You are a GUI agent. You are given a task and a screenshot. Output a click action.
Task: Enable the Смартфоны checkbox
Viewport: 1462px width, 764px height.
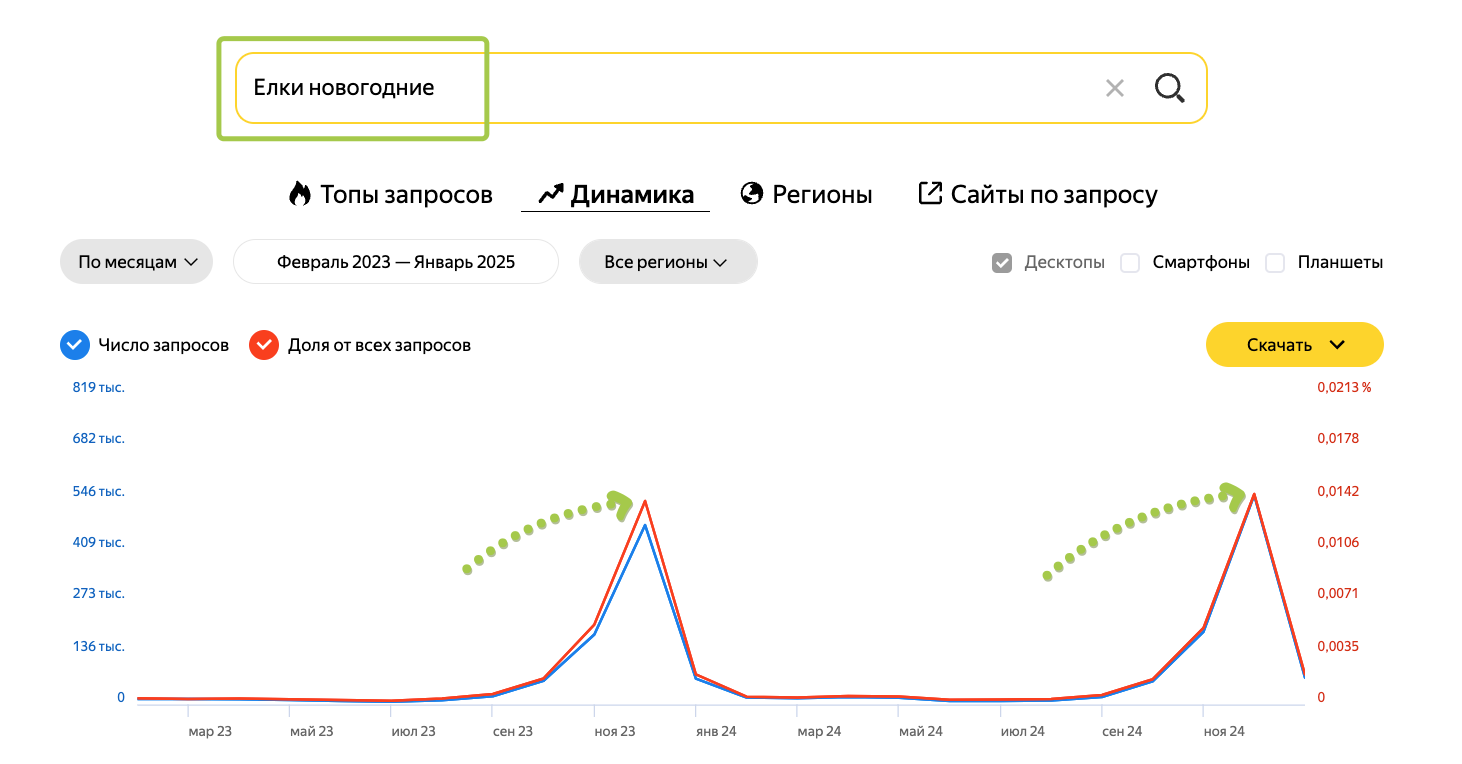1130,263
